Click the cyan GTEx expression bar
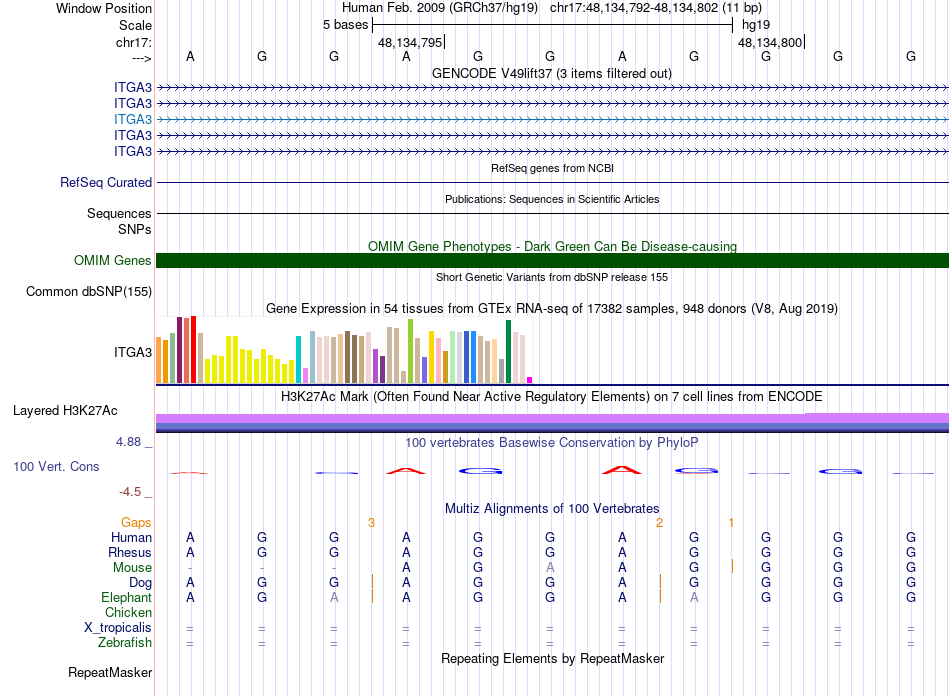 coord(298,359)
